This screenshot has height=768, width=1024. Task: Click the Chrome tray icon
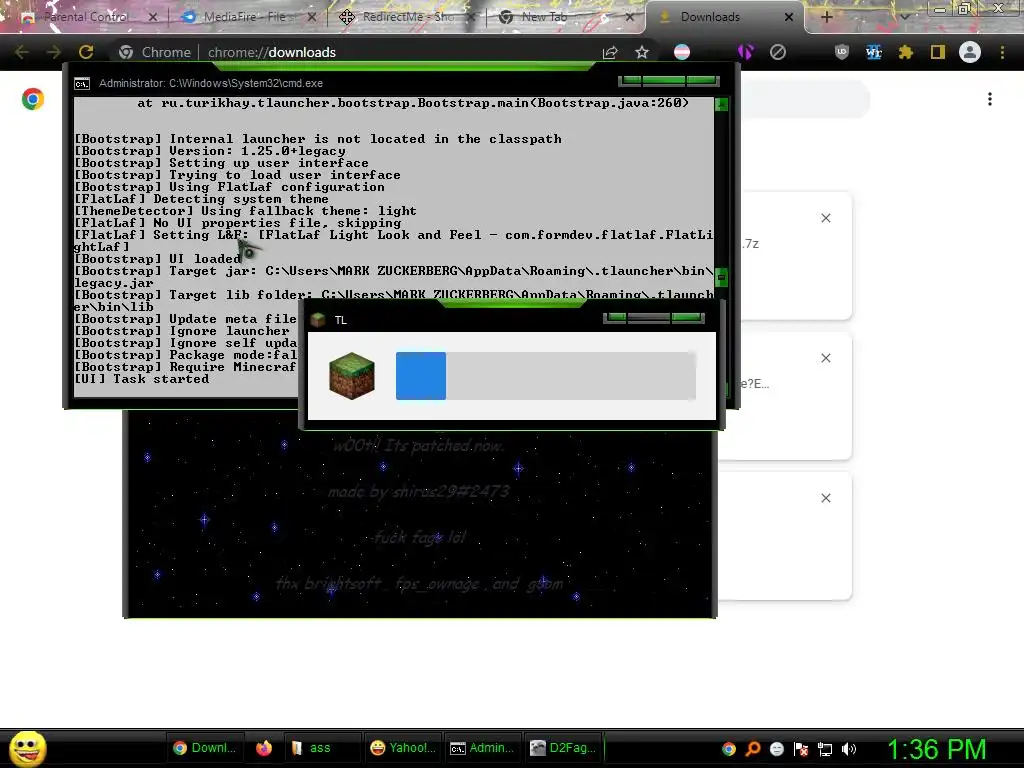pos(729,749)
